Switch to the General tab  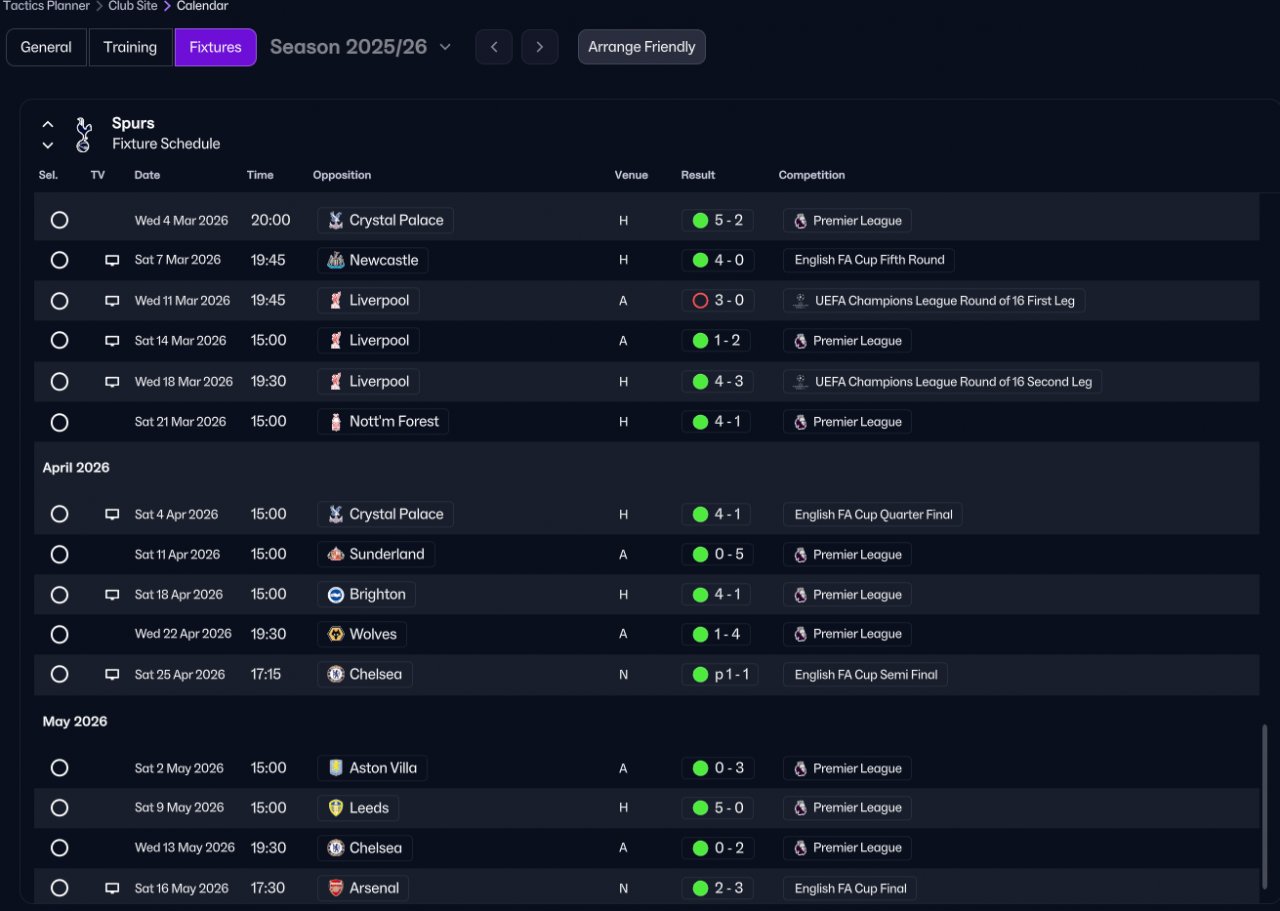tap(46, 47)
